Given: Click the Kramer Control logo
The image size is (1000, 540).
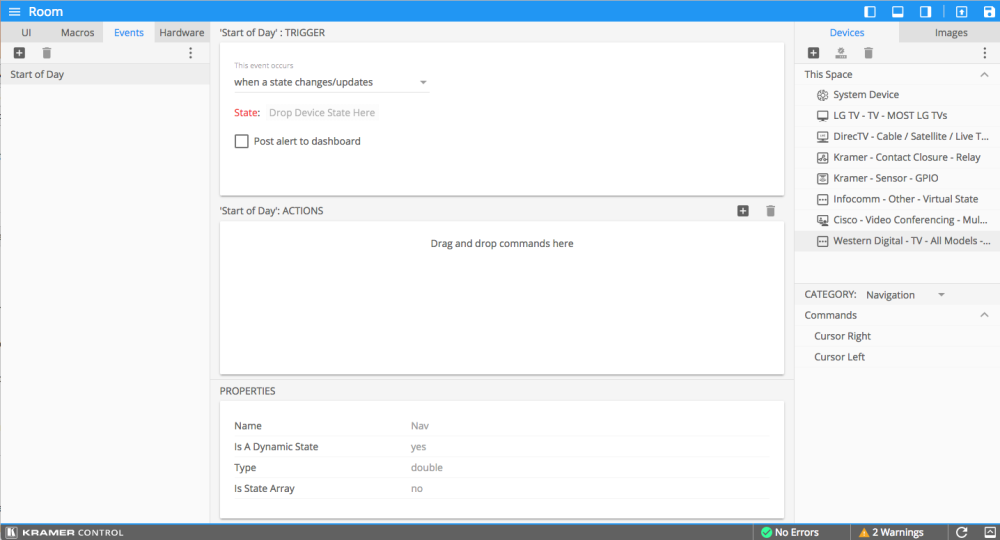Looking at the screenshot, I should [64, 532].
